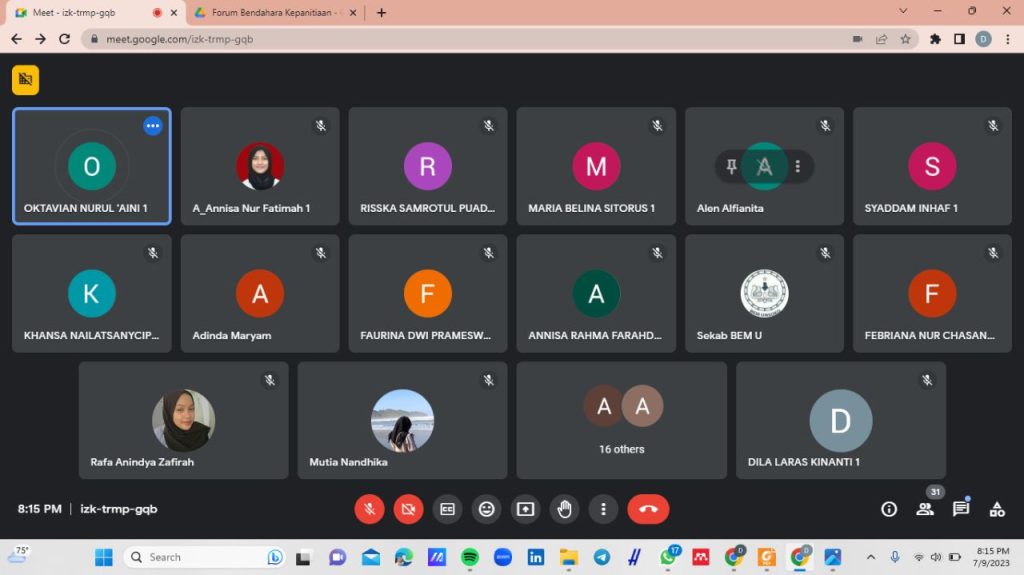Open Spotify from the Windows taskbar
Screen dimensions: 1024x575
[x=469, y=557]
